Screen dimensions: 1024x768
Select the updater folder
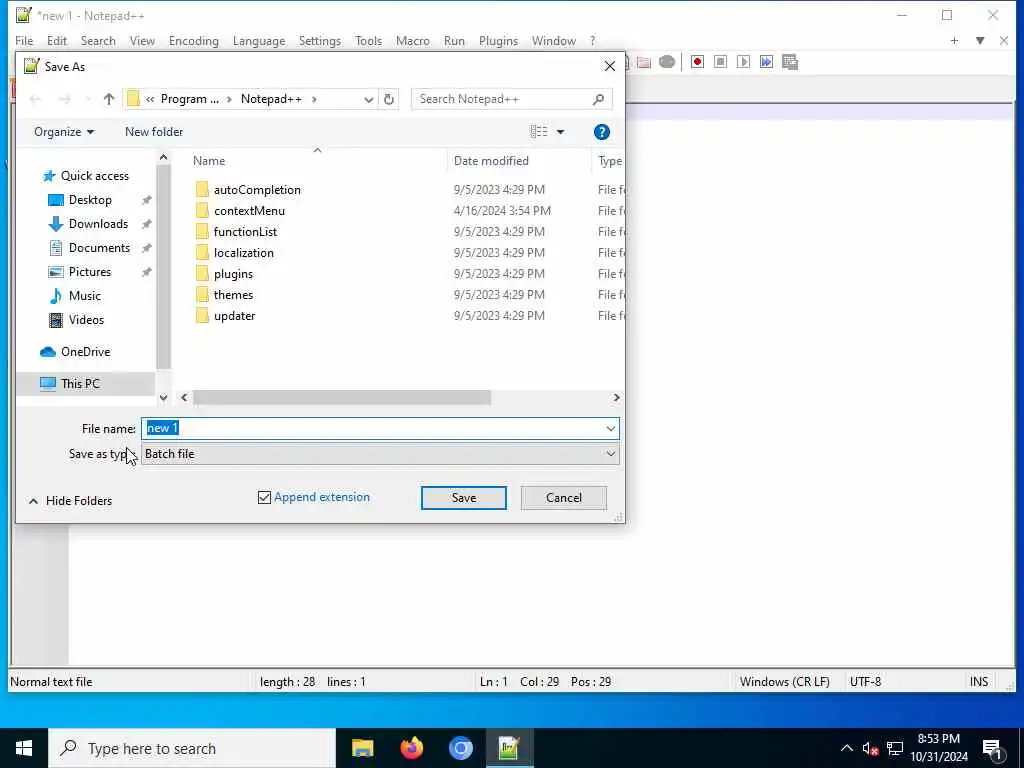[234, 315]
